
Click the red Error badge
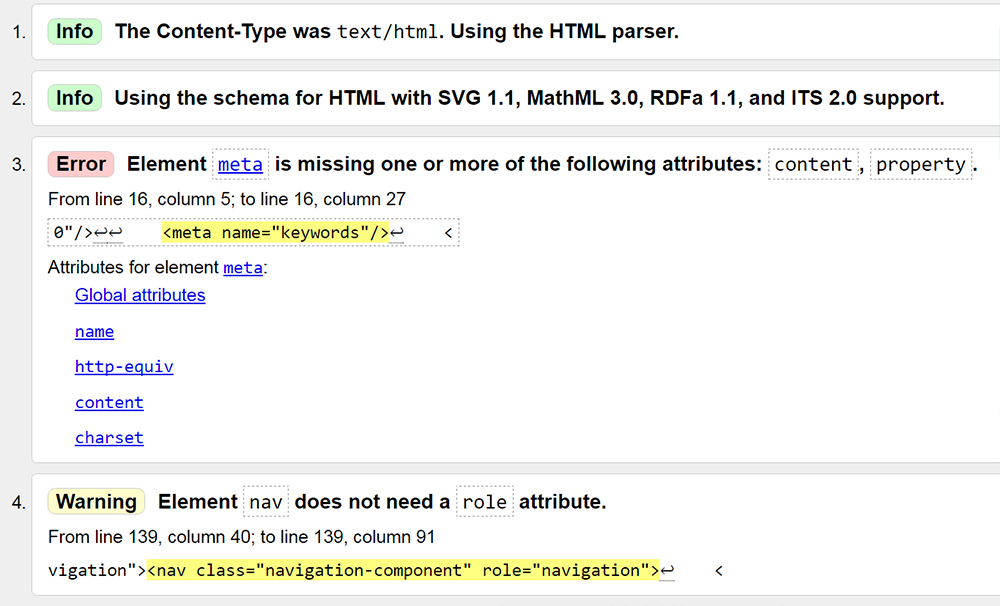coord(81,165)
